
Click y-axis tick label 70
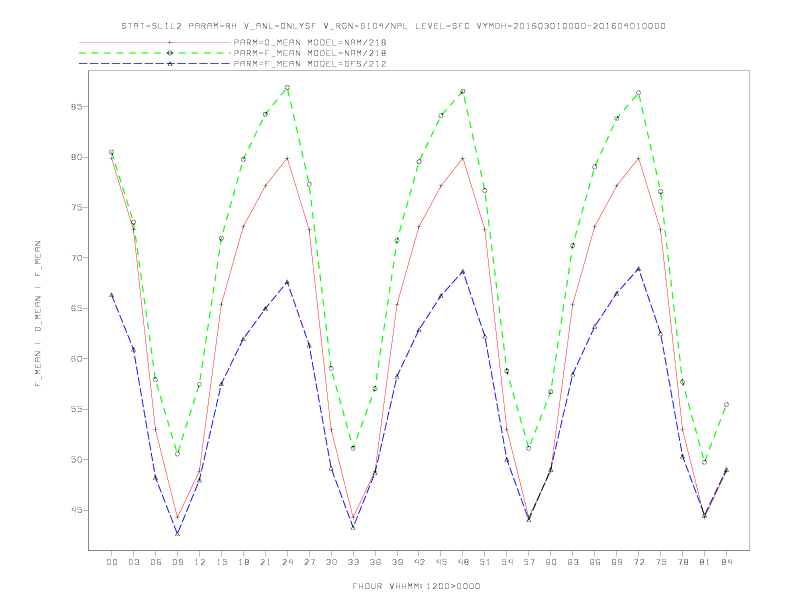[76, 258]
